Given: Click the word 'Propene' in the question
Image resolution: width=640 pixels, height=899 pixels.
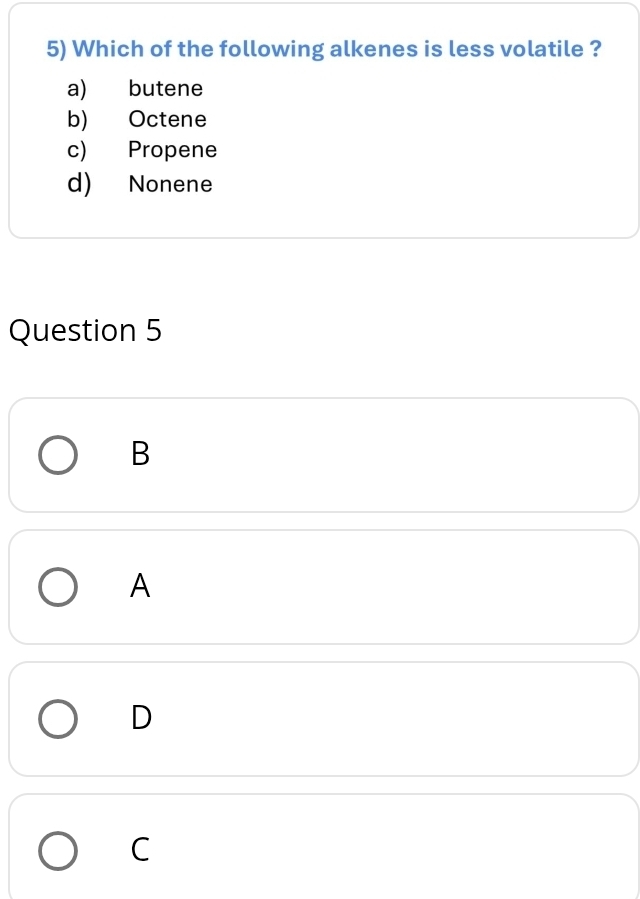Looking at the screenshot, I should 172,151.
